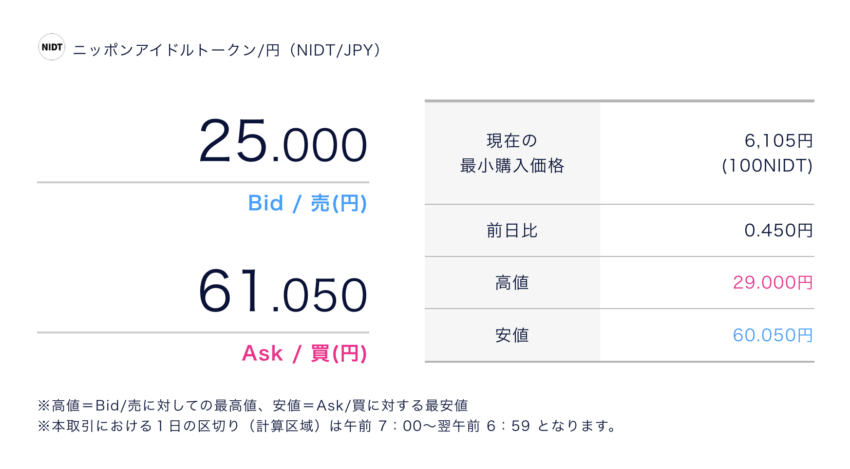Click the pink 29.000円 high value
The image size is (850, 469).
pos(772,282)
